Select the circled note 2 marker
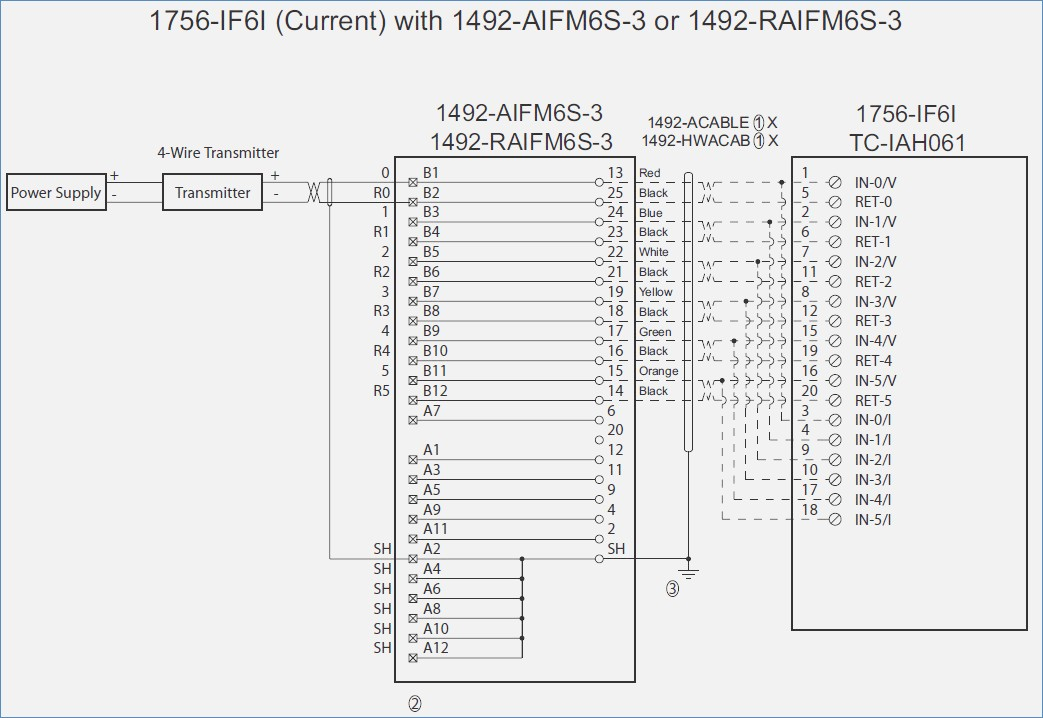This screenshot has height=718, width=1043. click(414, 704)
